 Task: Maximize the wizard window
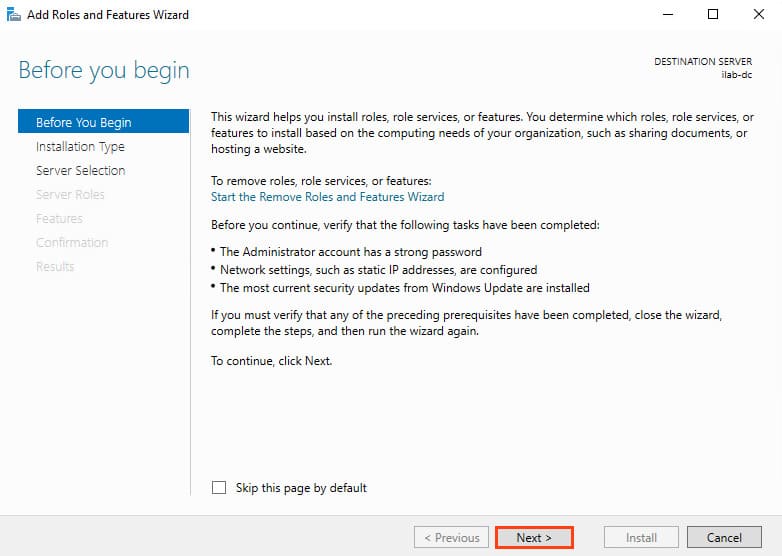click(x=713, y=15)
